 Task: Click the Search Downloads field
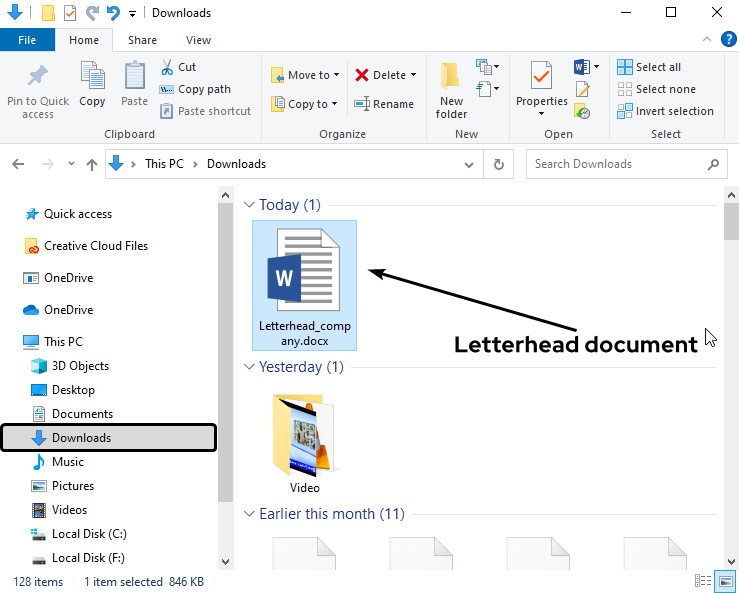coord(626,164)
